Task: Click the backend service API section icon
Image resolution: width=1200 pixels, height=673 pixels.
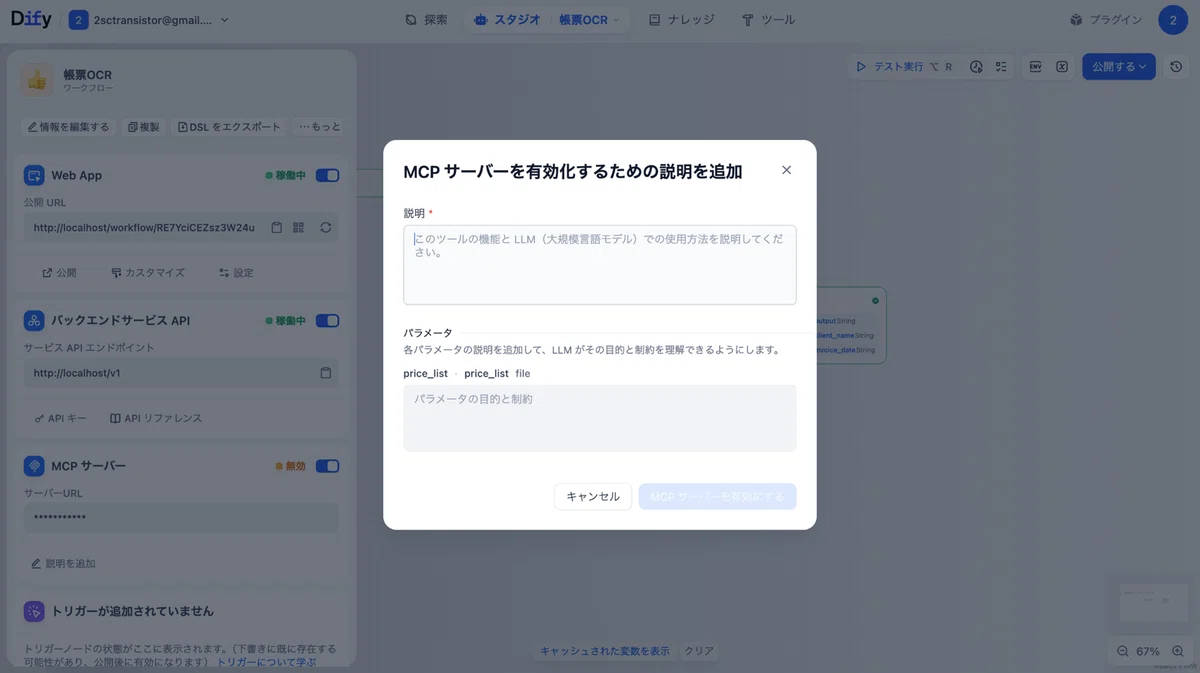Action: coord(34,321)
